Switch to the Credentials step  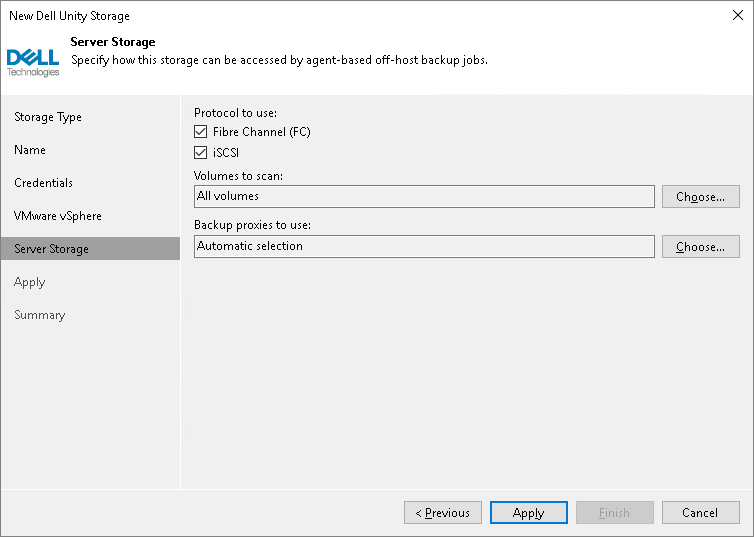click(43, 183)
